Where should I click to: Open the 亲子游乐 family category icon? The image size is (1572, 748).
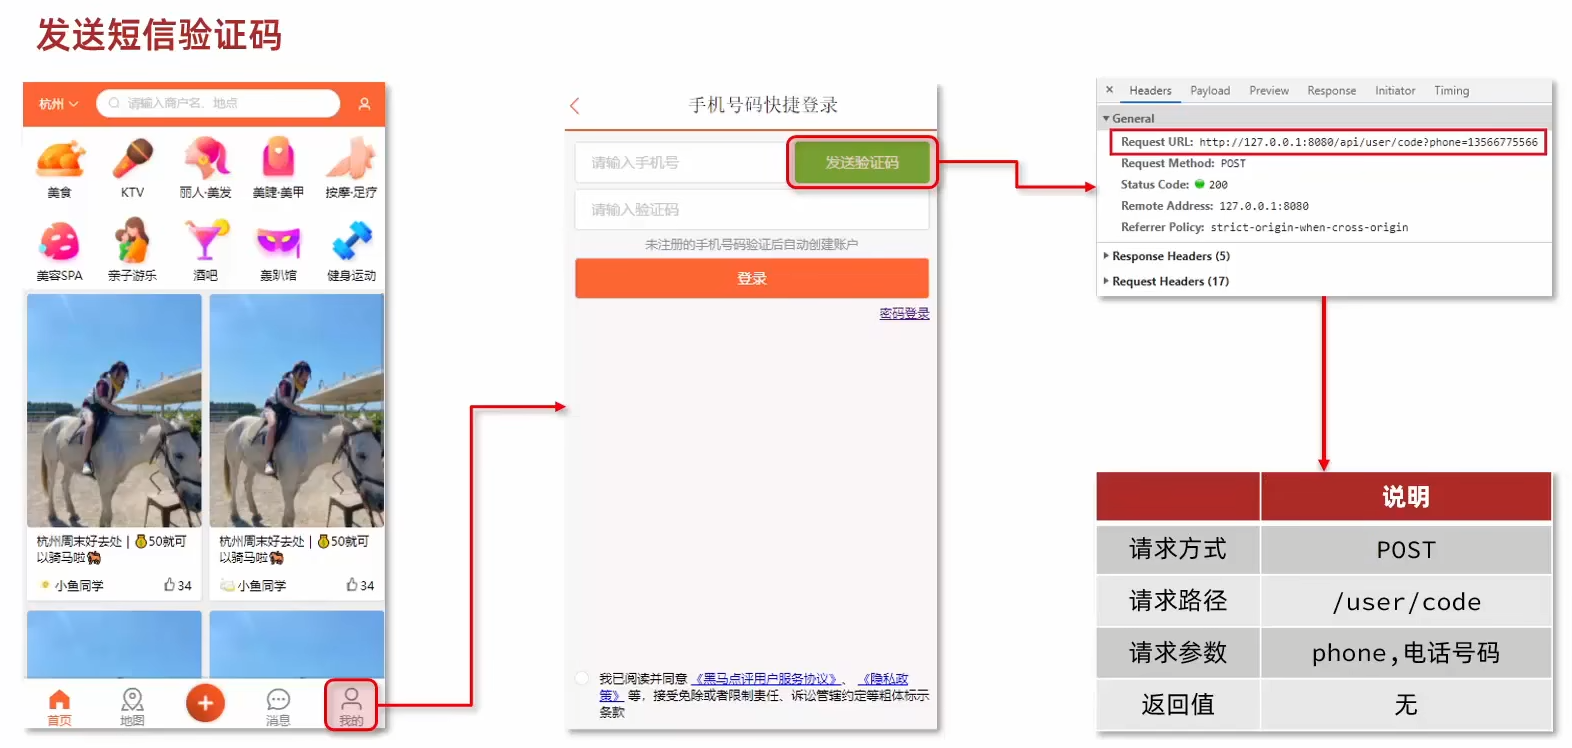pyautogui.click(x=132, y=241)
